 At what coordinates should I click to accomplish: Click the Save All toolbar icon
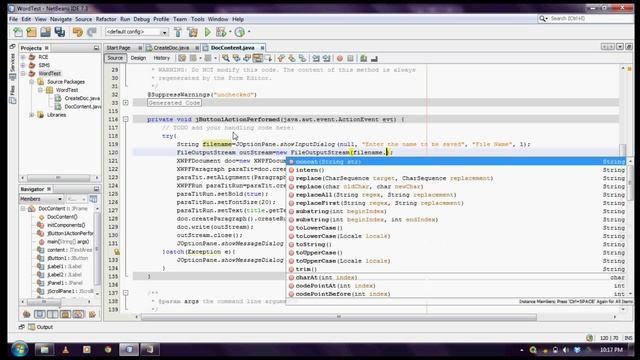click(60, 32)
